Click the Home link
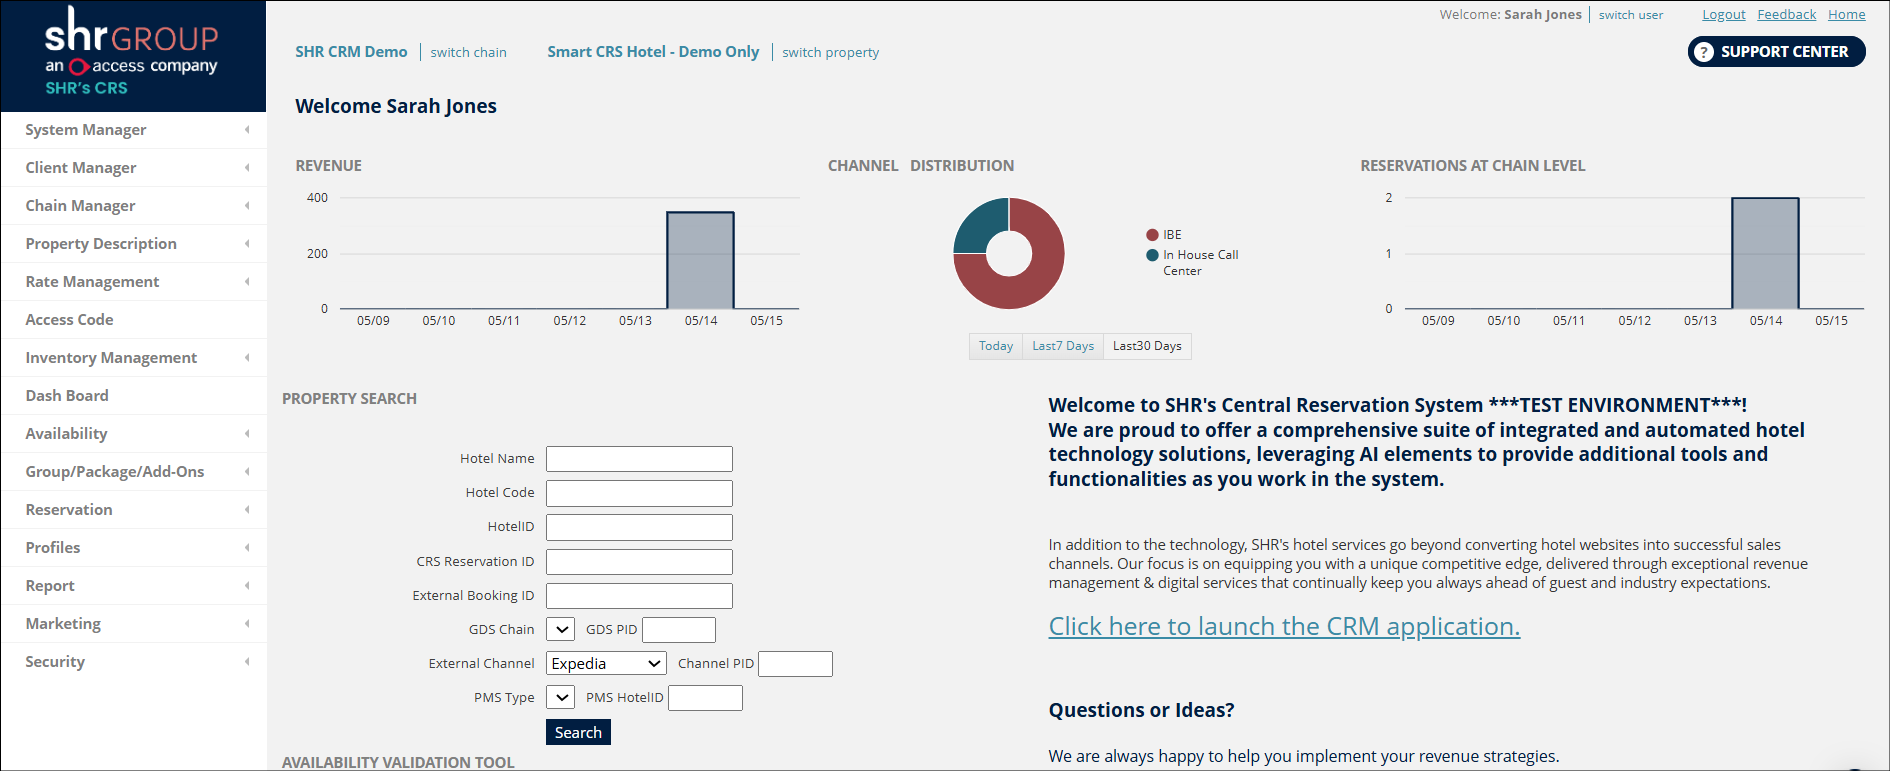 click(x=1846, y=15)
